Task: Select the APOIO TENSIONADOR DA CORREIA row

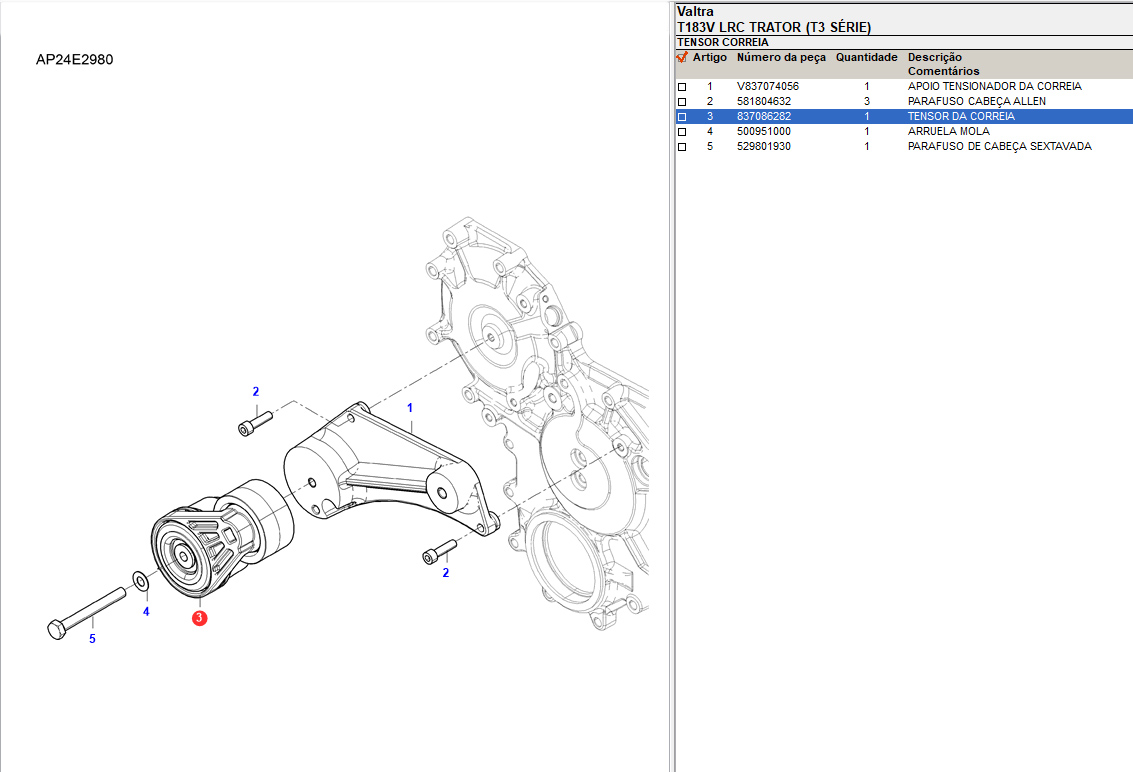Action: (x=994, y=87)
